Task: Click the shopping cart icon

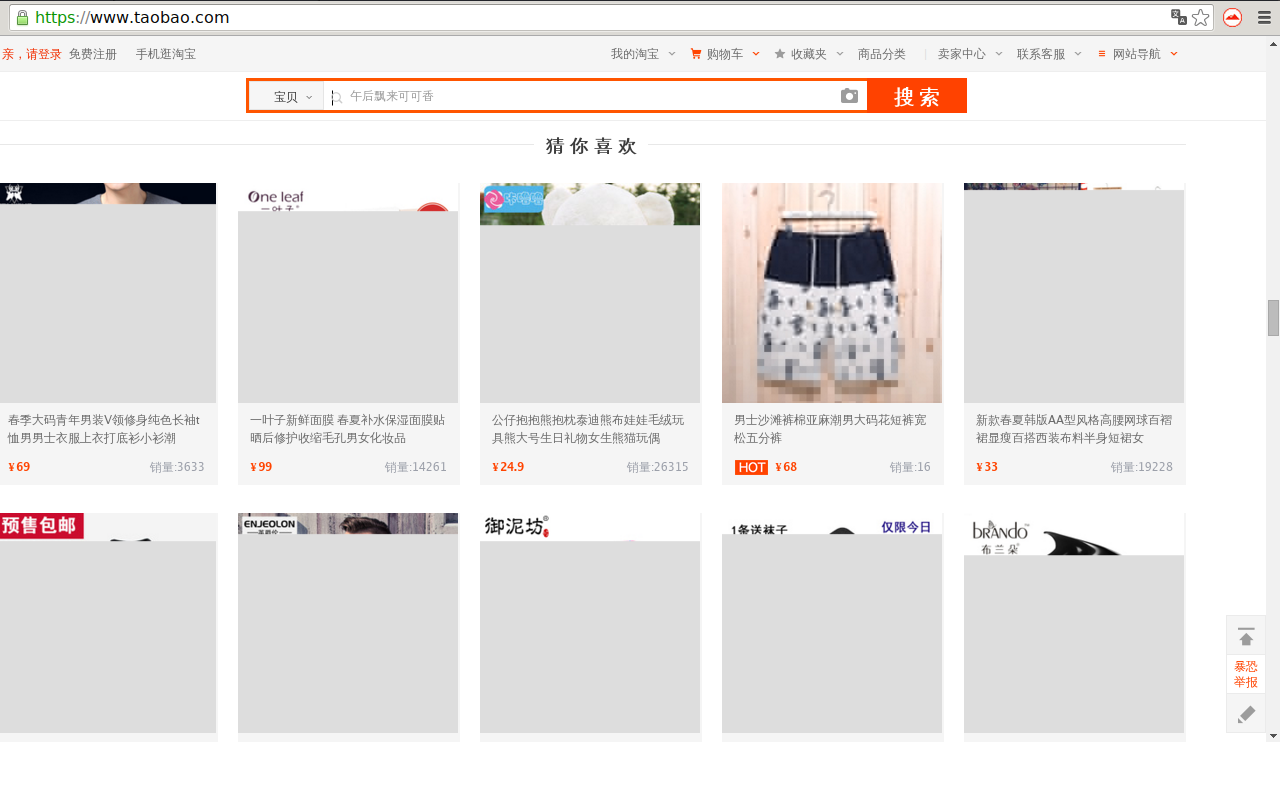Action: click(696, 54)
